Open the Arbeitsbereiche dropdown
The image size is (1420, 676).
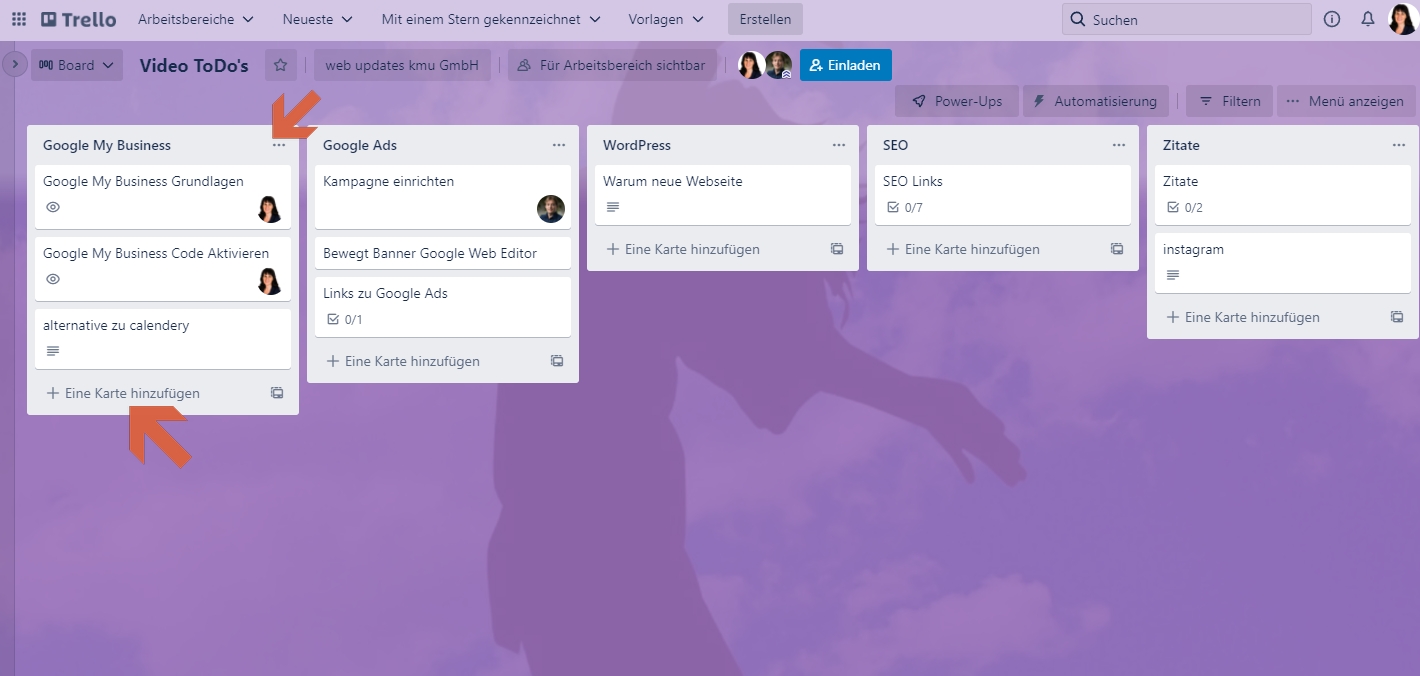[x=195, y=18]
